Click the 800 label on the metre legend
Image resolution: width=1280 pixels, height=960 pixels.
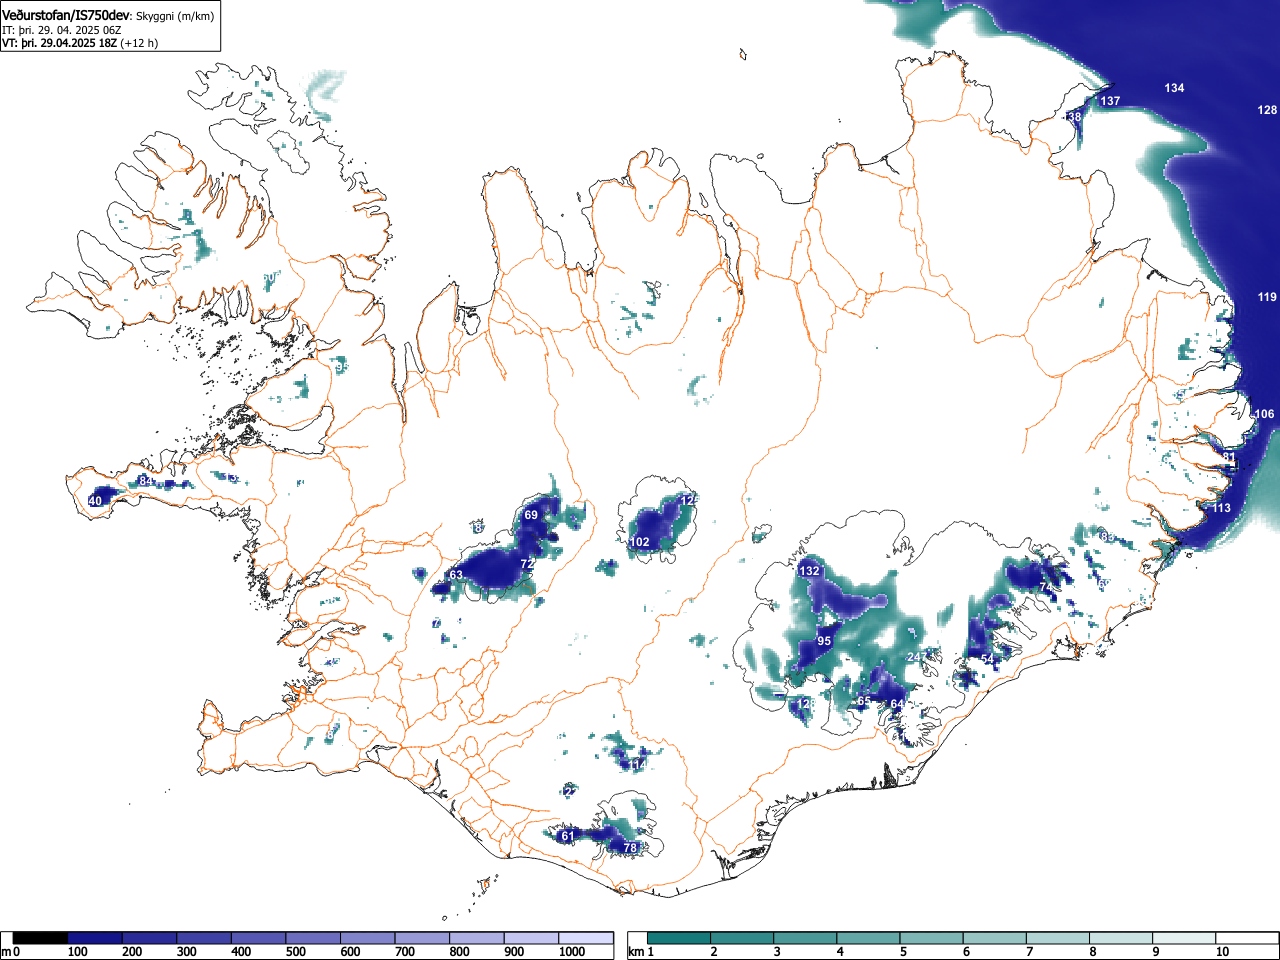[x=459, y=952]
